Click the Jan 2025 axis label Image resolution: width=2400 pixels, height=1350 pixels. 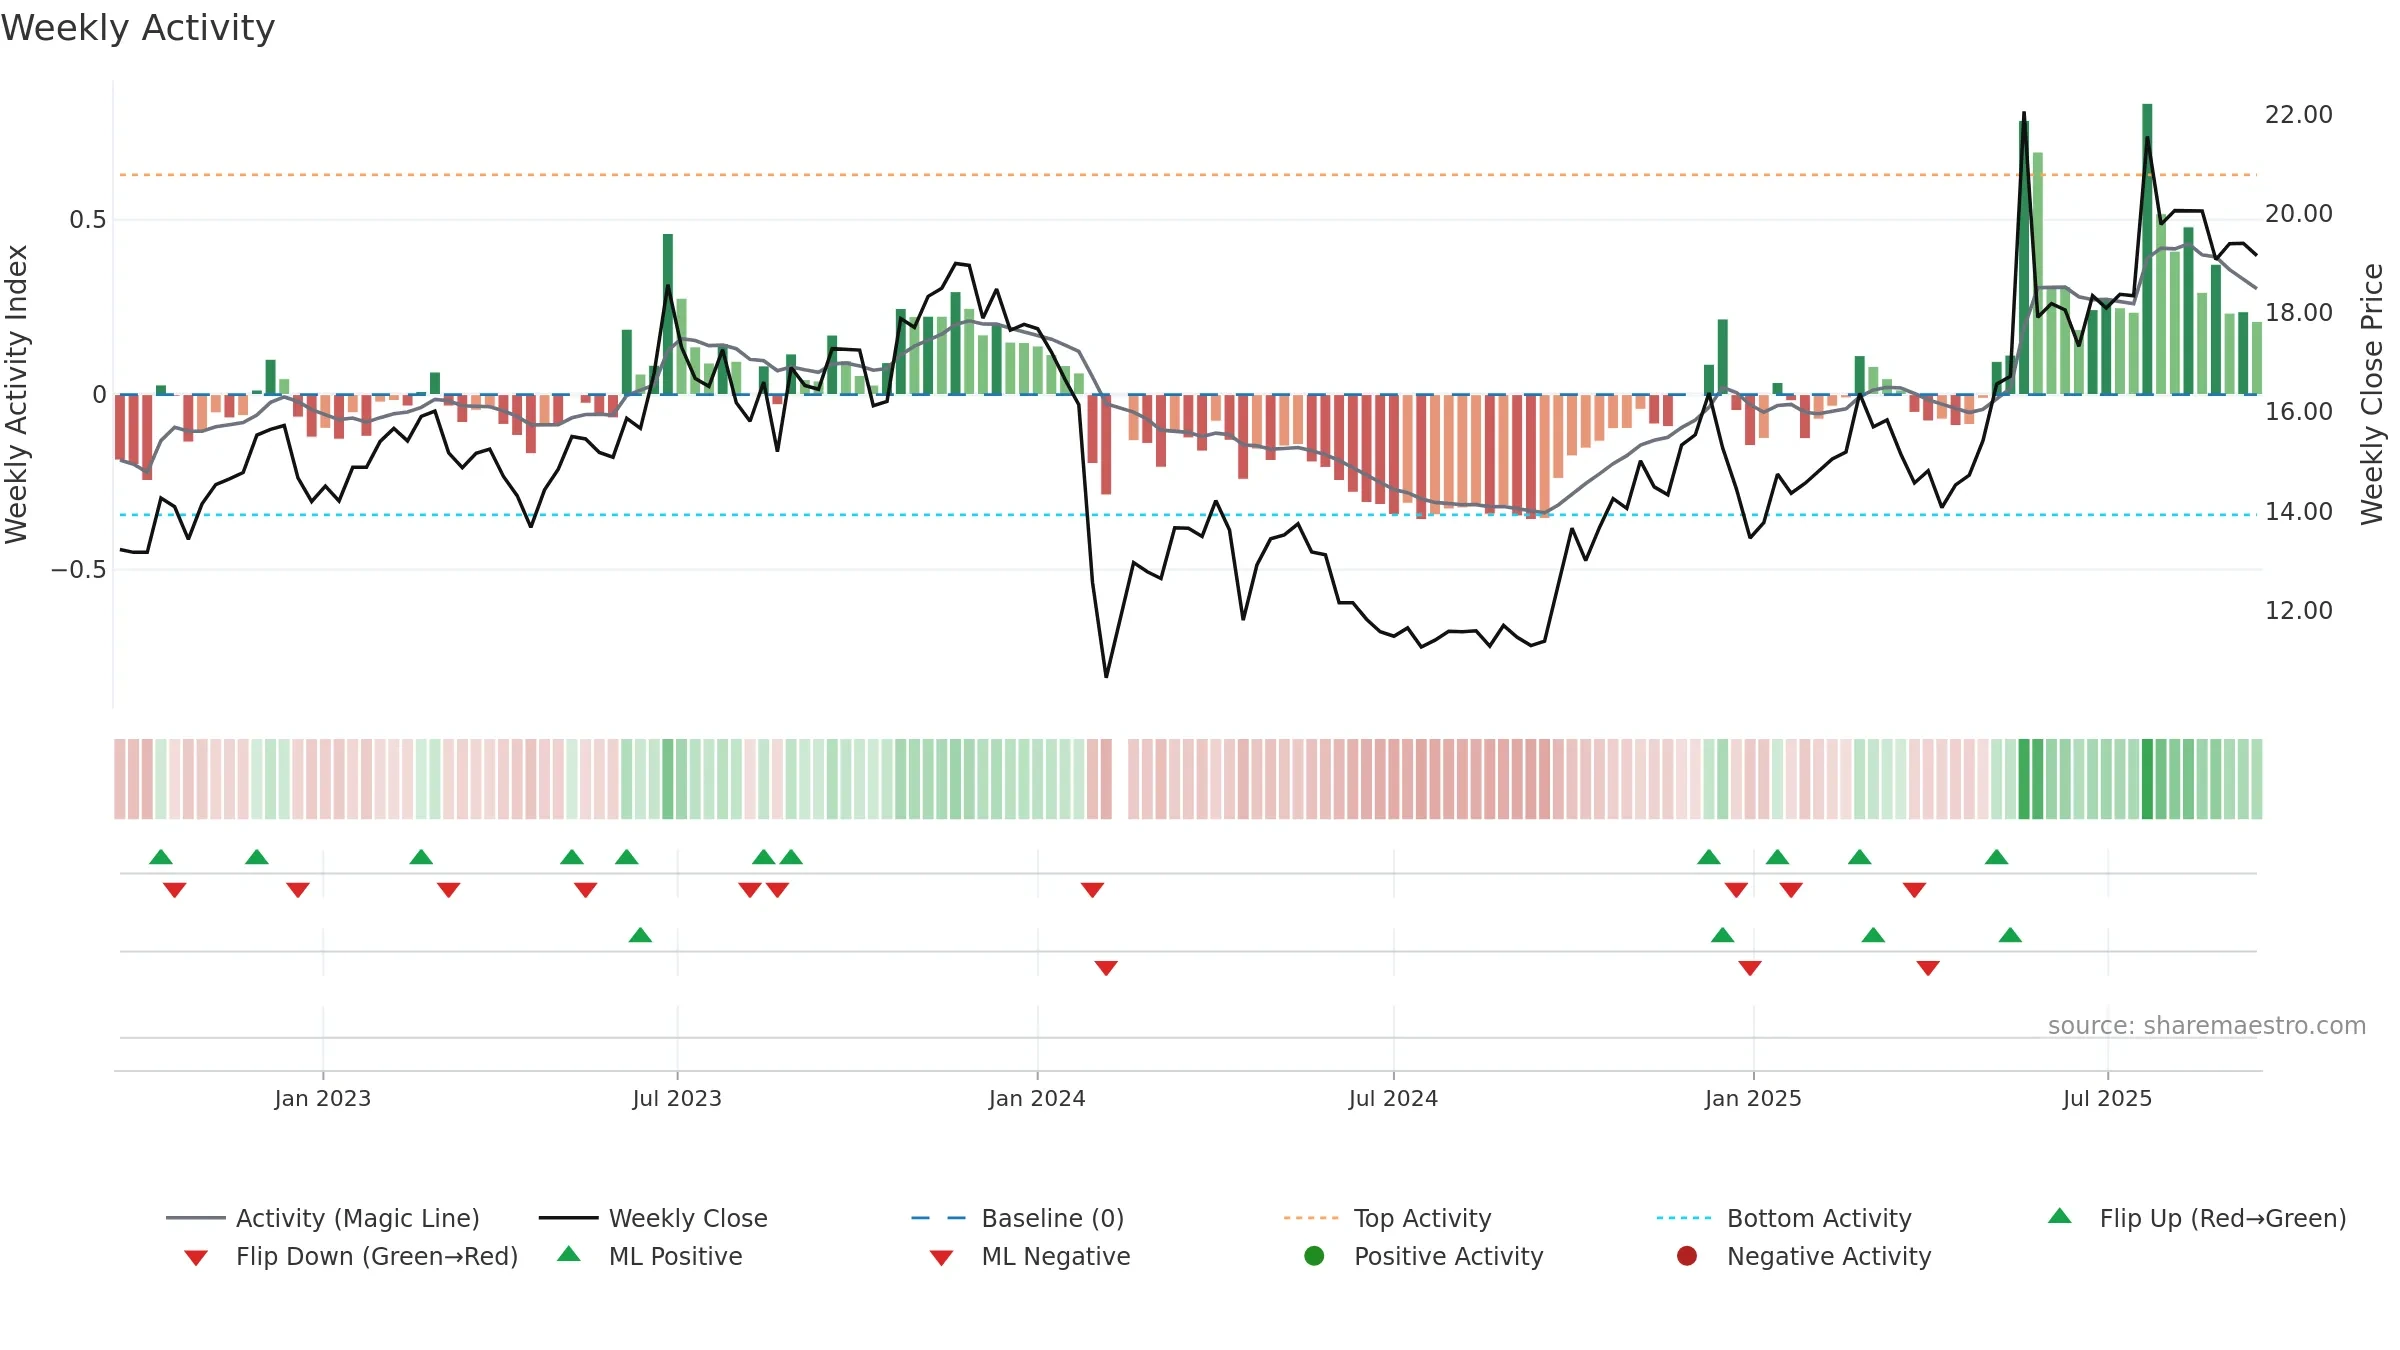pyautogui.click(x=1753, y=1098)
